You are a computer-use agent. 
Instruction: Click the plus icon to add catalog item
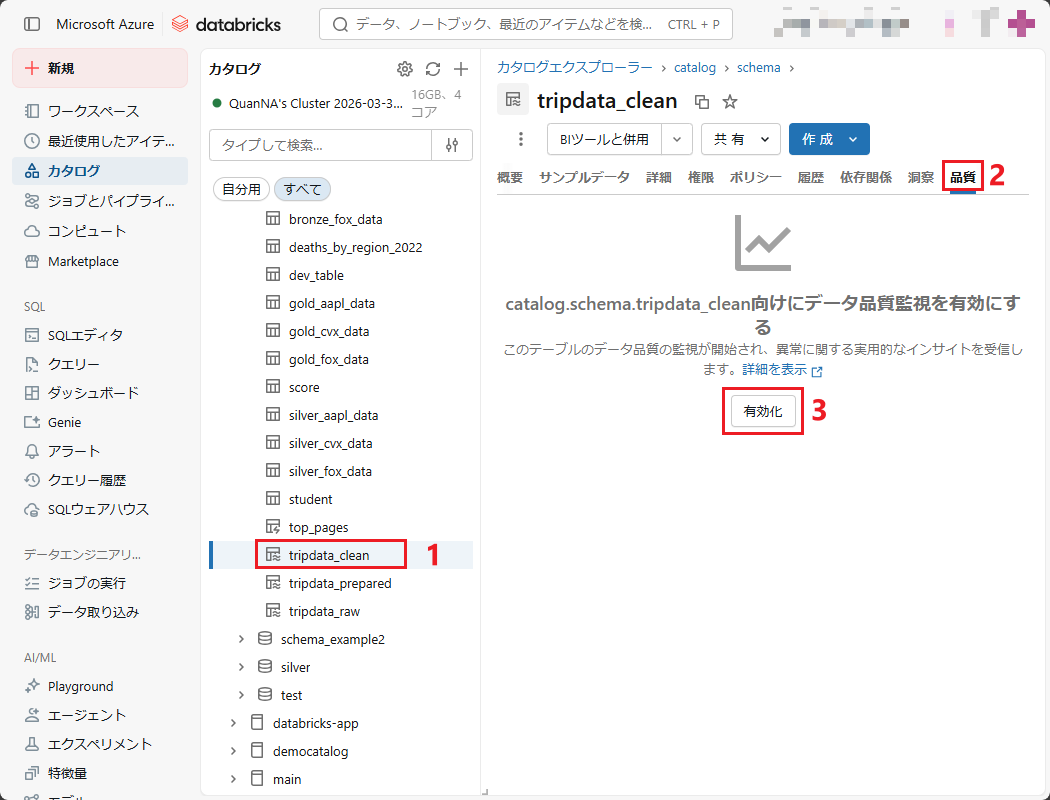pos(461,69)
